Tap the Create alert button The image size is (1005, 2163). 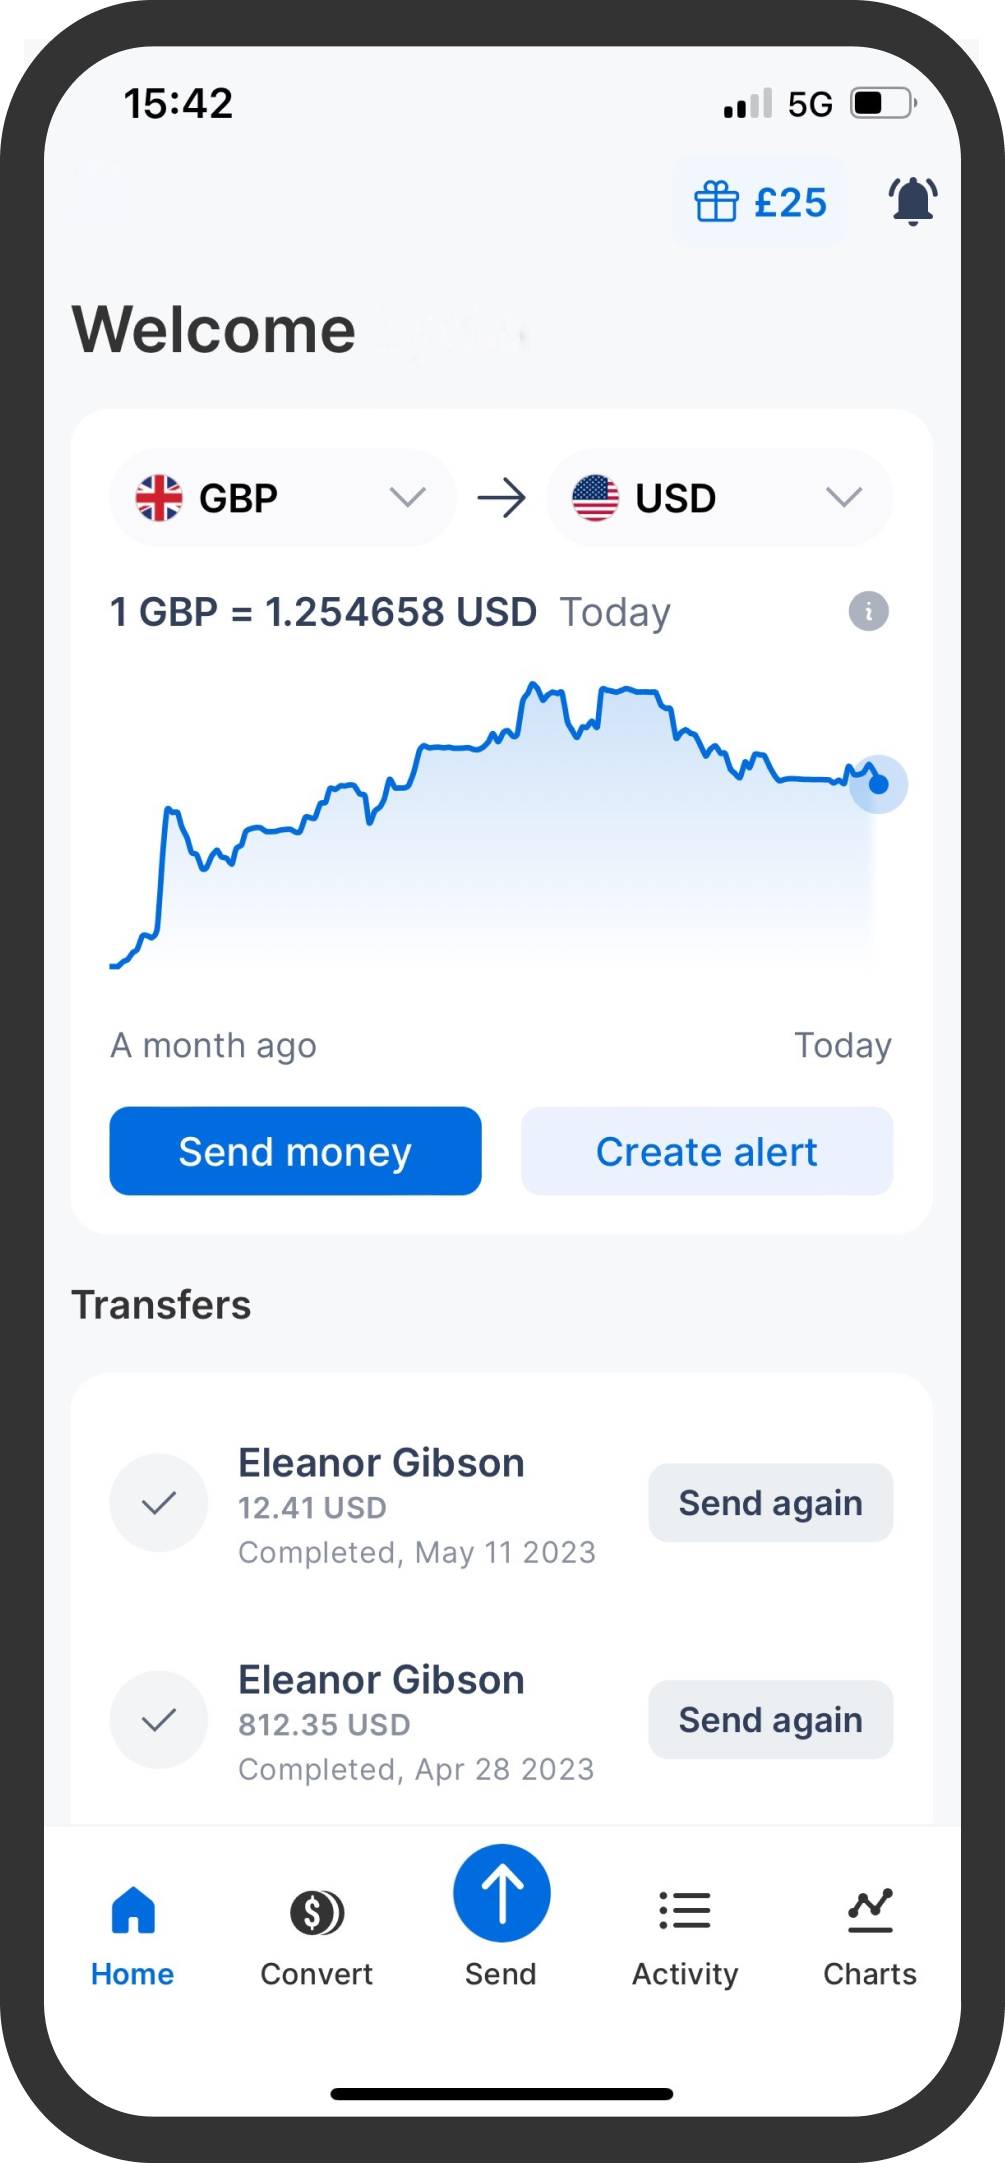pyautogui.click(x=707, y=1151)
